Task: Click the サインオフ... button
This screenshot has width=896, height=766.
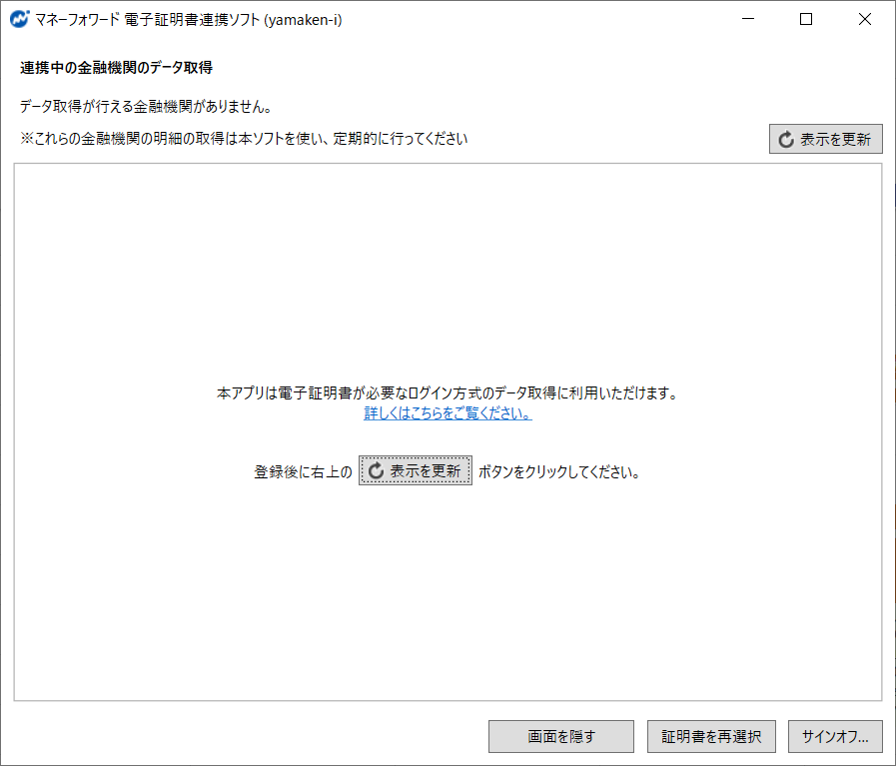Action: coord(835,736)
